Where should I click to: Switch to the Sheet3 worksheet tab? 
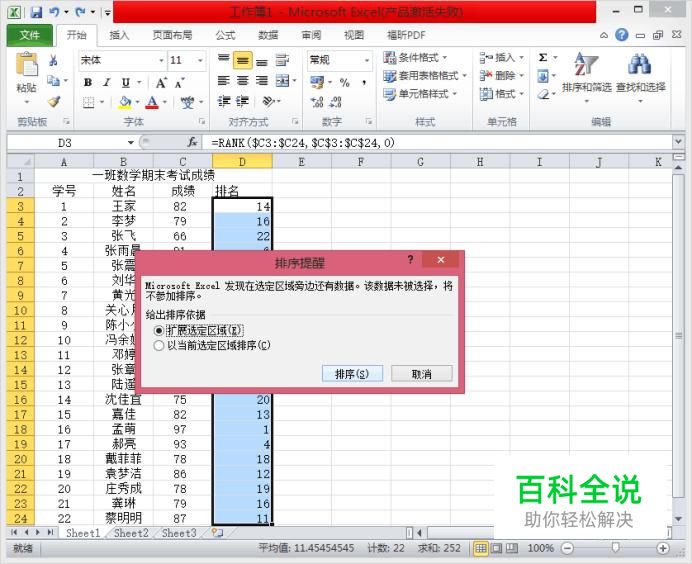(179, 533)
